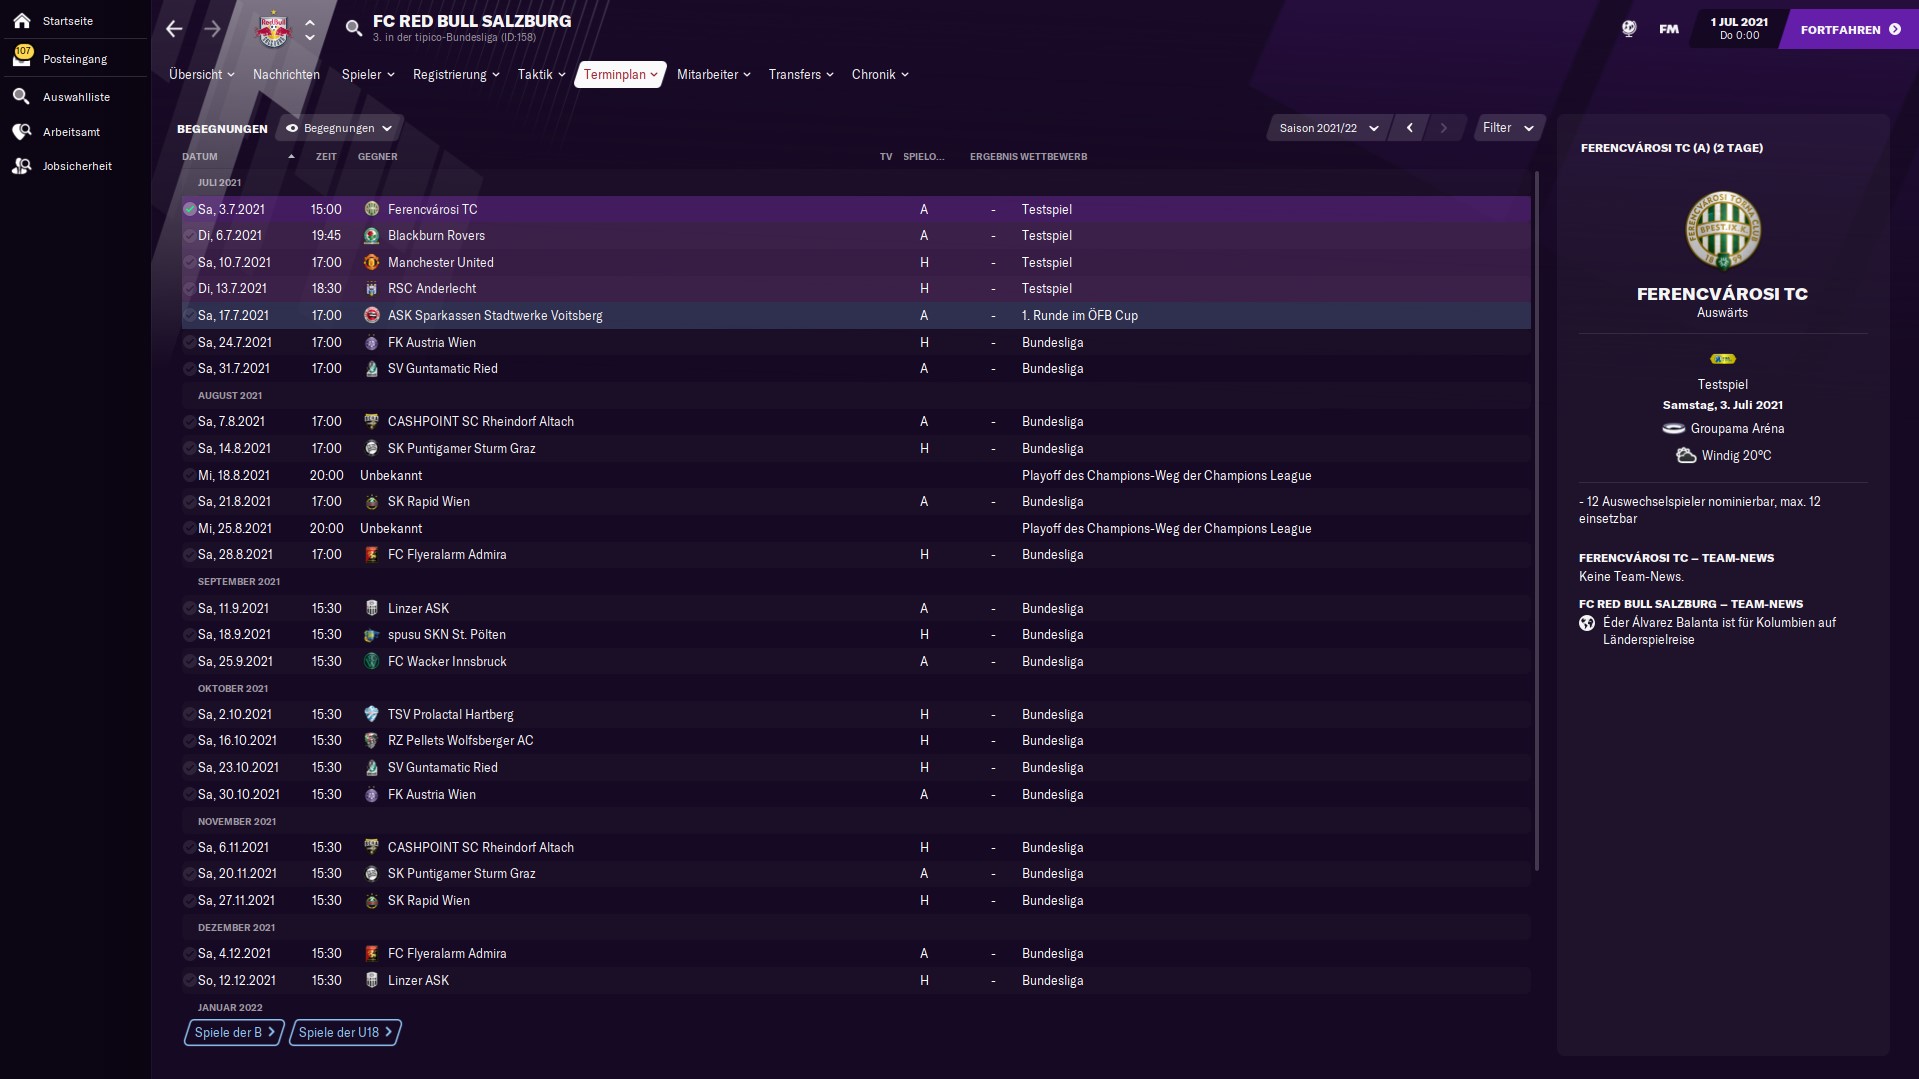Expand the Registrierung menu

pyautogui.click(x=456, y=74)
